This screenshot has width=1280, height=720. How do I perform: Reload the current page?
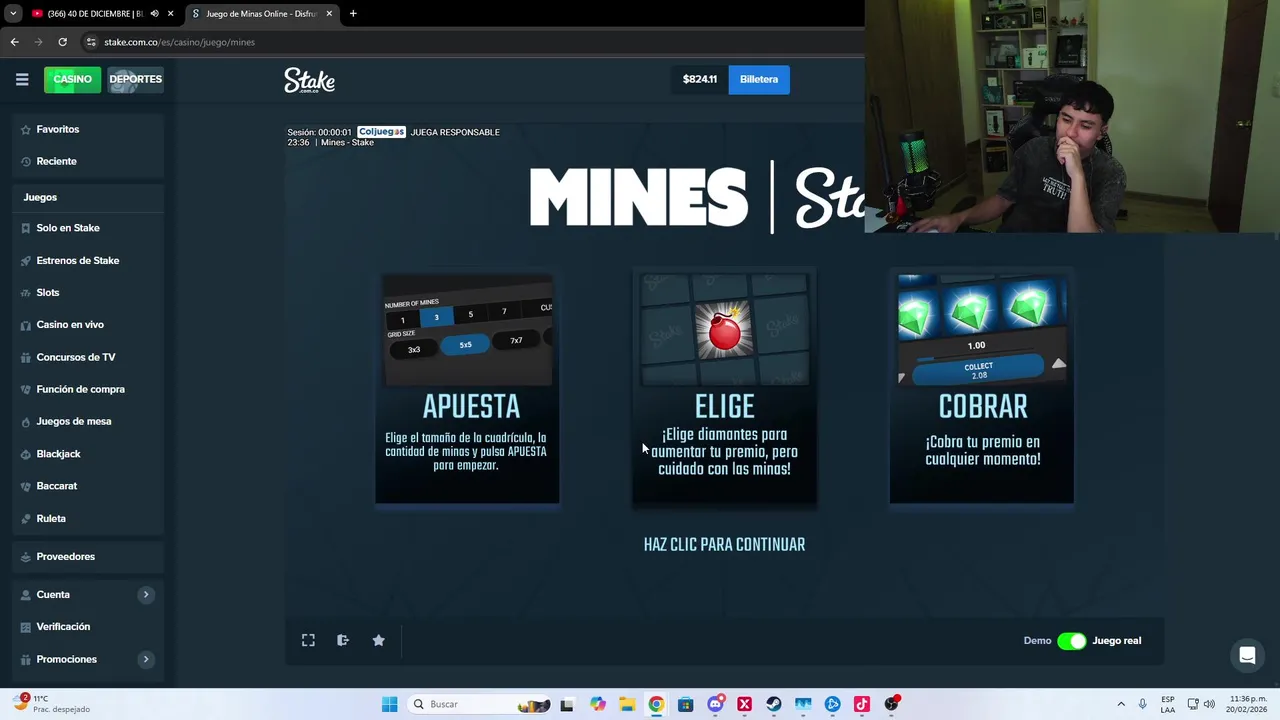[62, 42]
